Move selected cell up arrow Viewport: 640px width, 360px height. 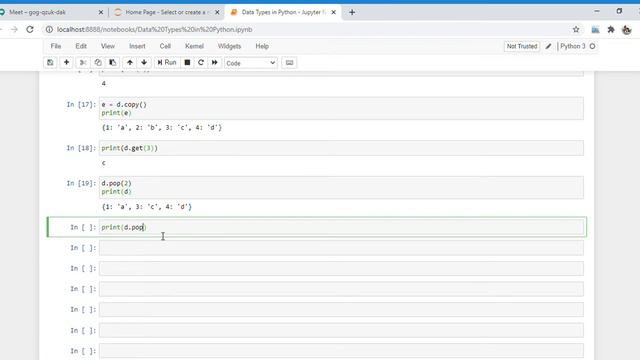pos(130,62)
